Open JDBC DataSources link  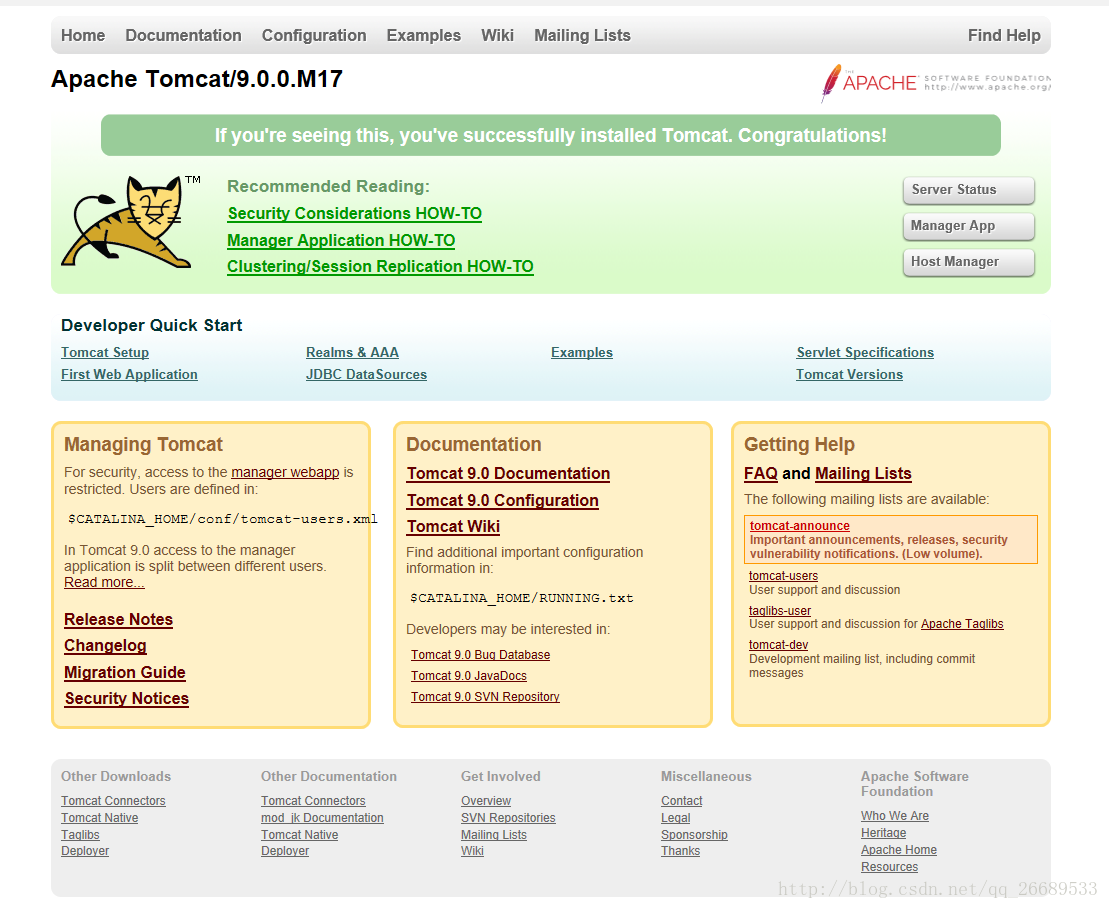(x=366, y=374)
